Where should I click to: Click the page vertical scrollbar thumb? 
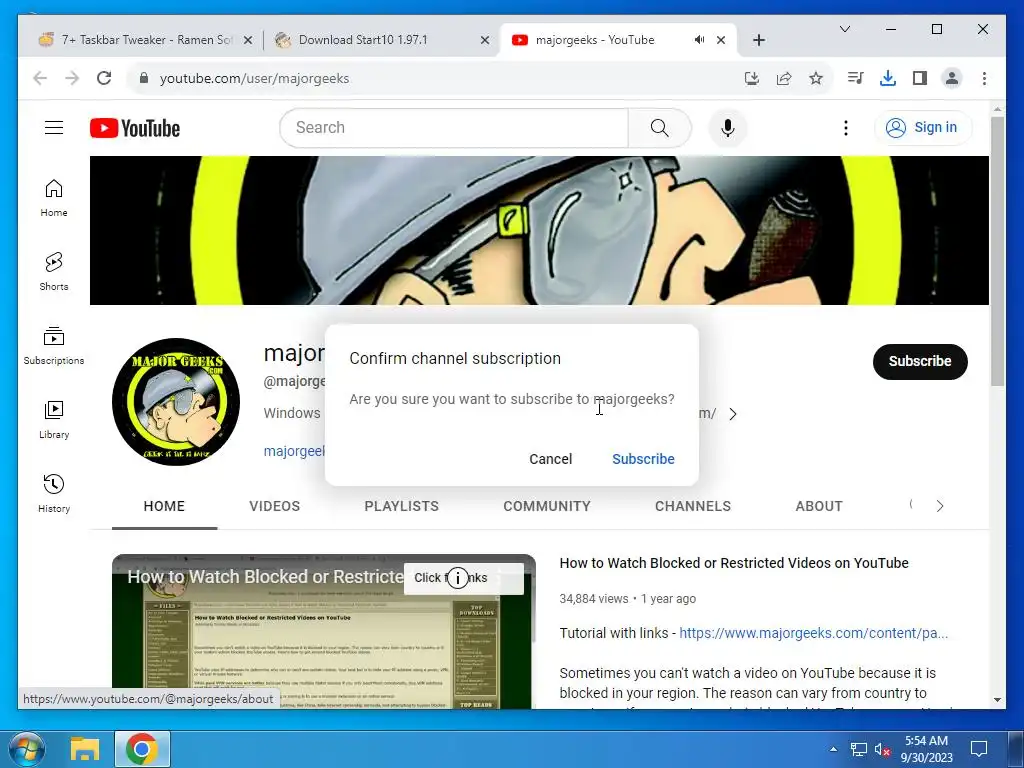pos(997,251)
